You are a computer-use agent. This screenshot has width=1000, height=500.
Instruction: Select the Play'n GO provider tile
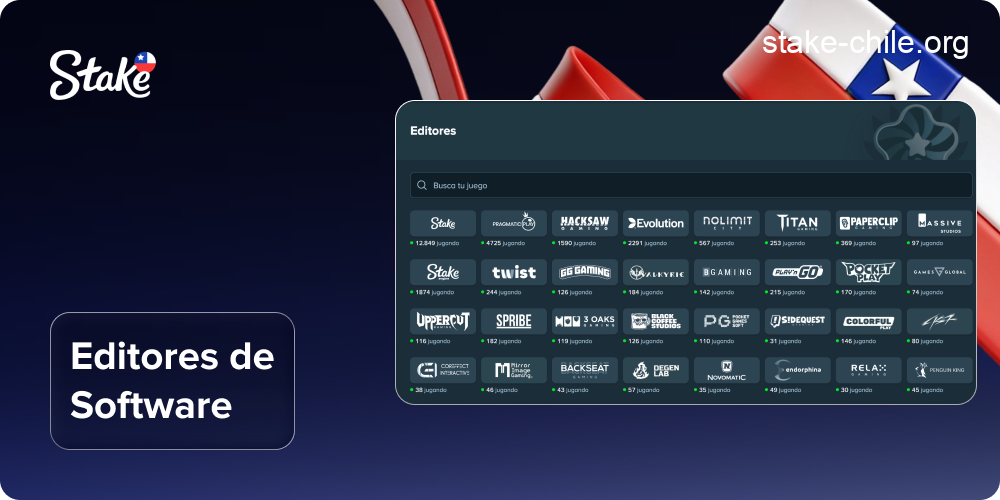click(x=798, y=272)
